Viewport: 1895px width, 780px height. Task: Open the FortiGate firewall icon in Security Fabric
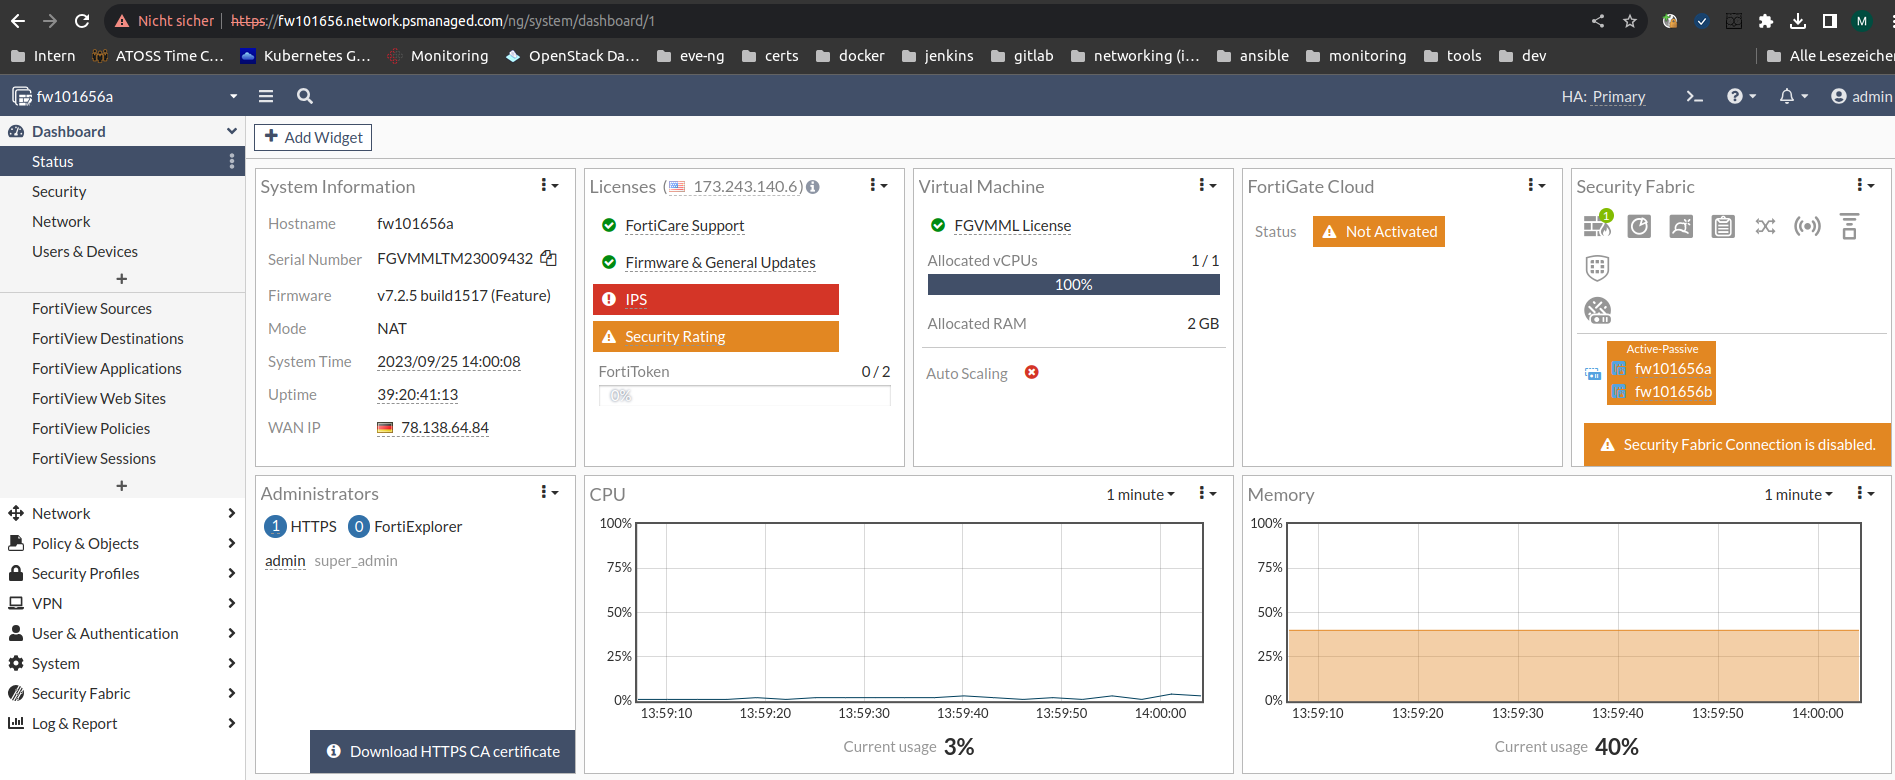(1597, 226)
